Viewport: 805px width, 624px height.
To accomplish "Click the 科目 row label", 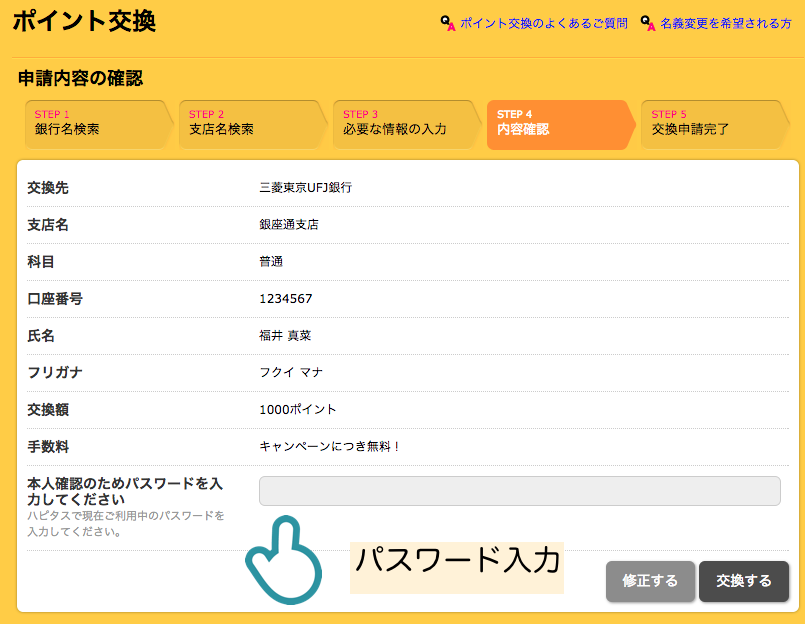I will pyautogui.click(x=41, y=261).
